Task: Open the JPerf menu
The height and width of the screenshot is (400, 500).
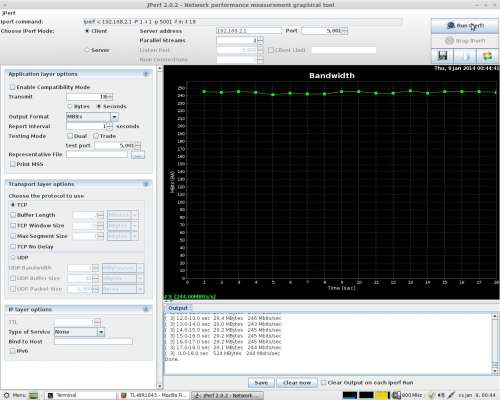Action: (9, 13)
